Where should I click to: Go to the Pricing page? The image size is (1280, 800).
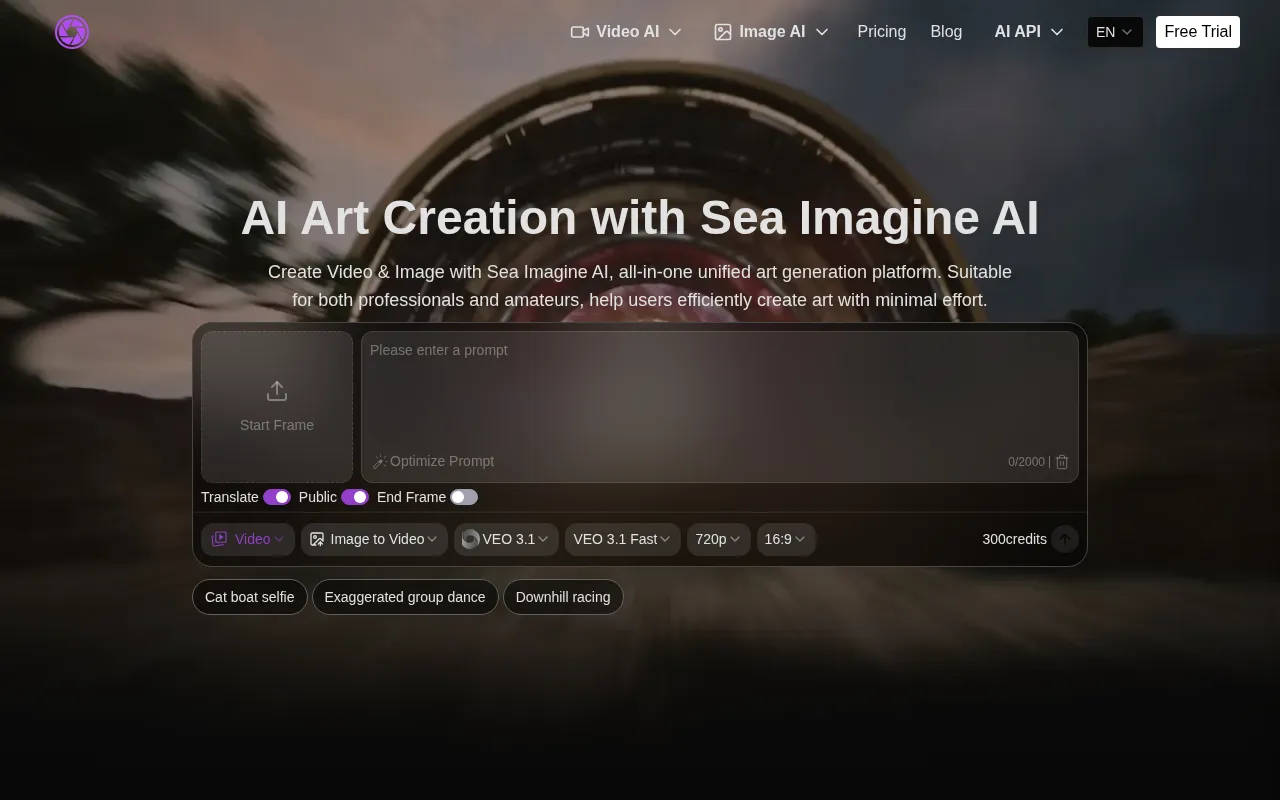pyautogui.click(x=882, y=32)
